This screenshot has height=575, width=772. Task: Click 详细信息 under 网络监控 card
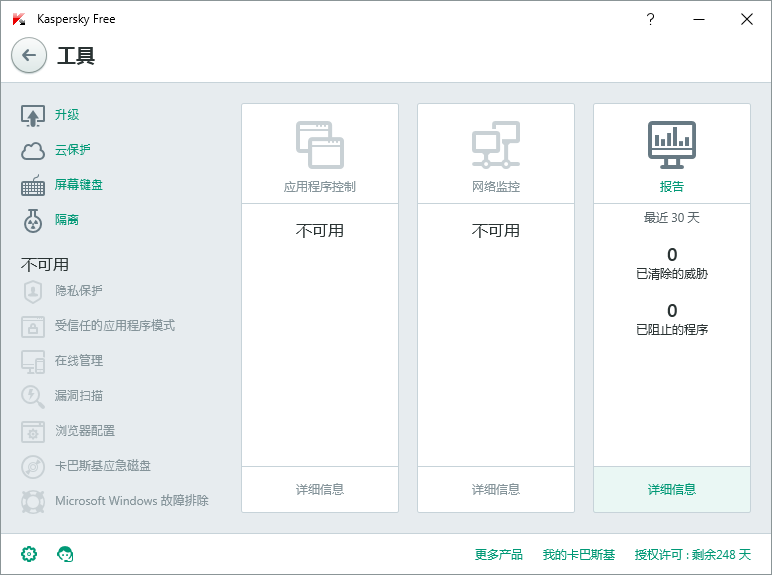(496, 489)
